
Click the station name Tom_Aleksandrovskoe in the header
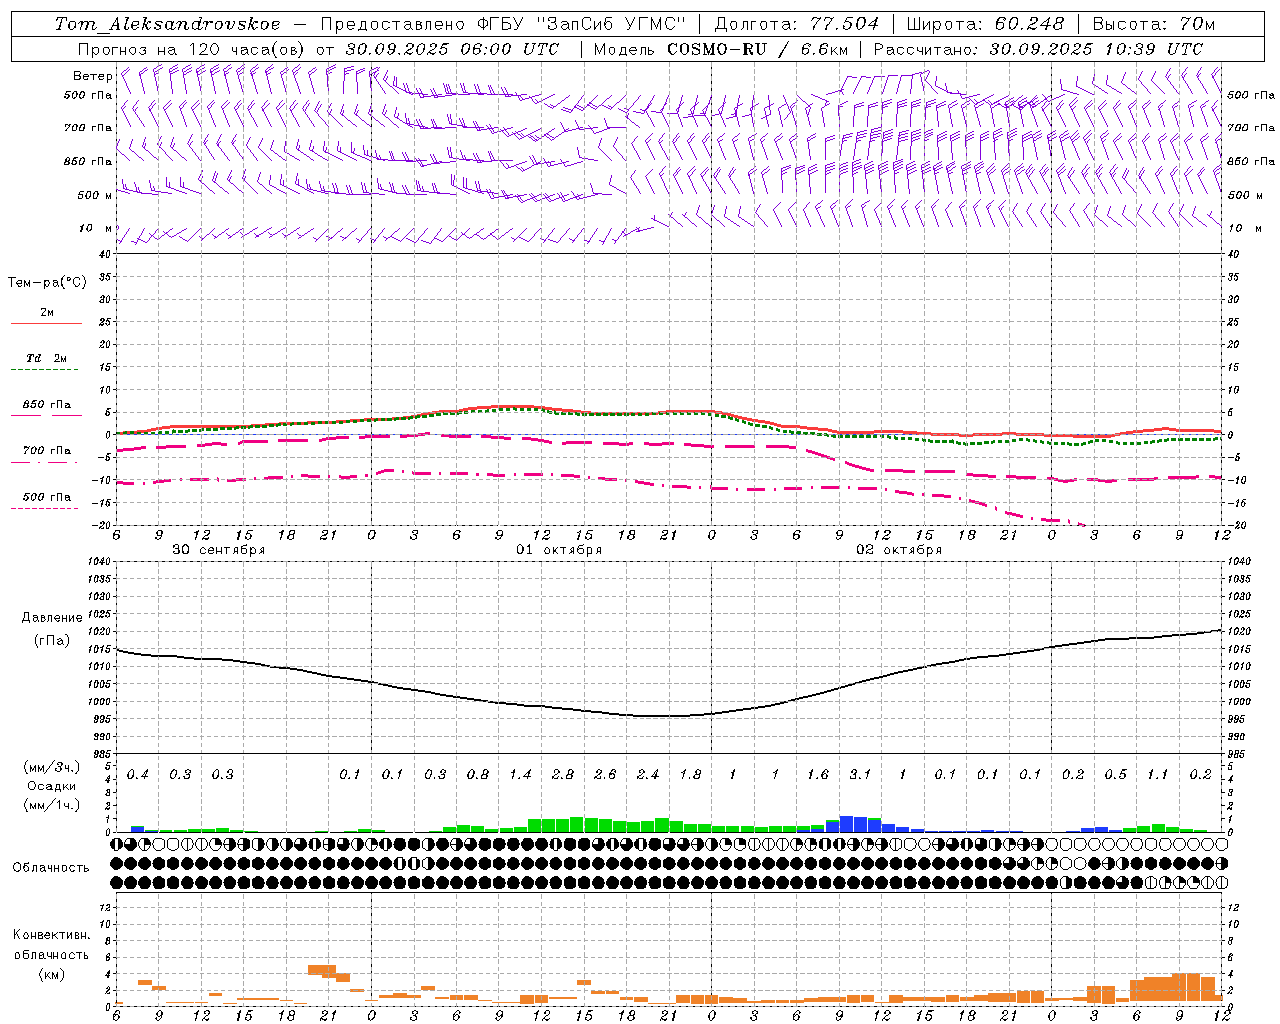pyautogui.click(x=167, y=24)
